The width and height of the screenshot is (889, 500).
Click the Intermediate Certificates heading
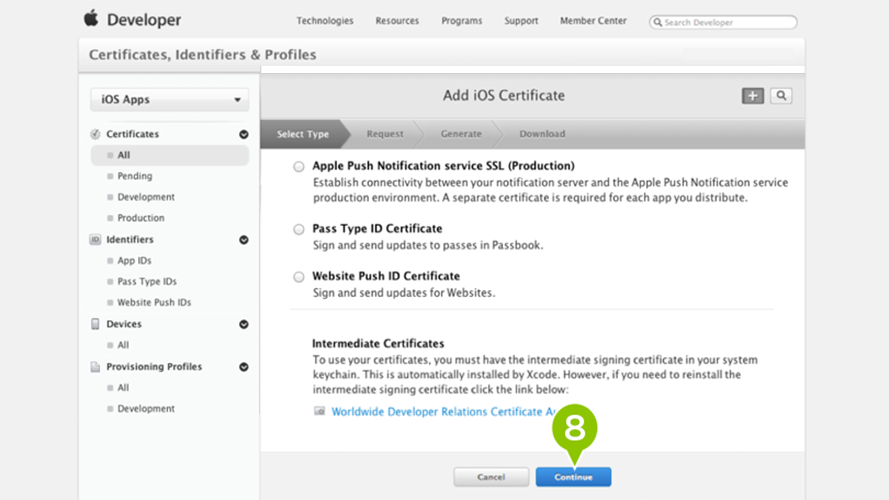tap(378, 343)
